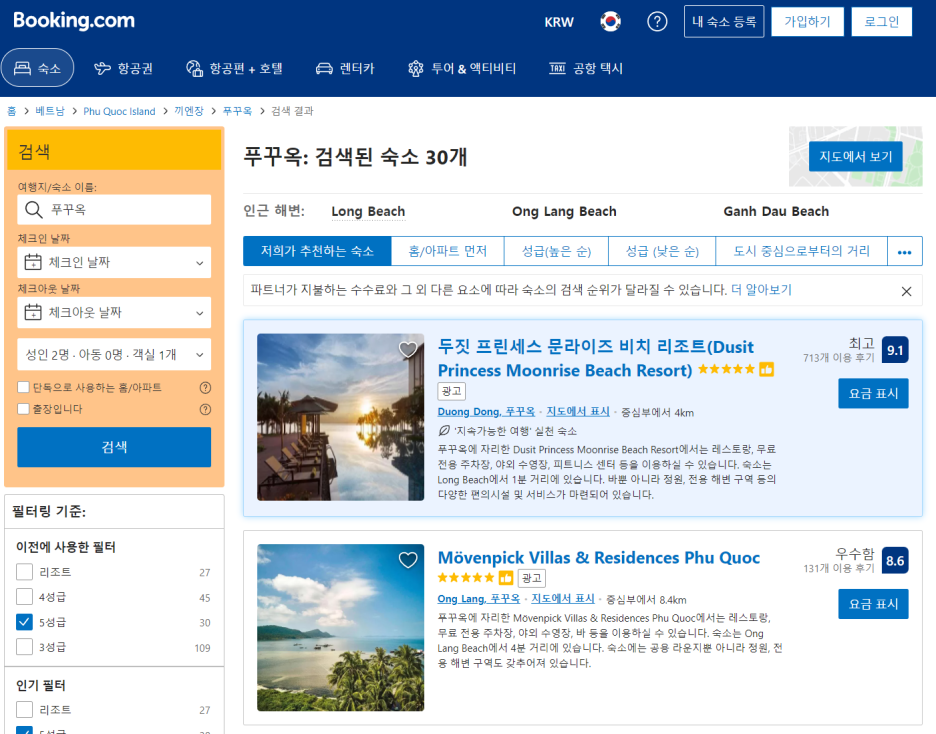
Task: Click the Booking.com logo
Action: click(x=74, y=21)
